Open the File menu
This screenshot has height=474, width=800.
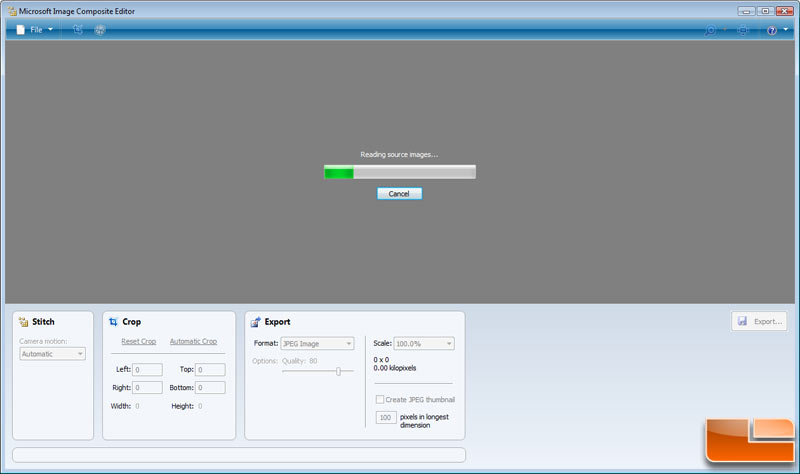coord(35,30)
